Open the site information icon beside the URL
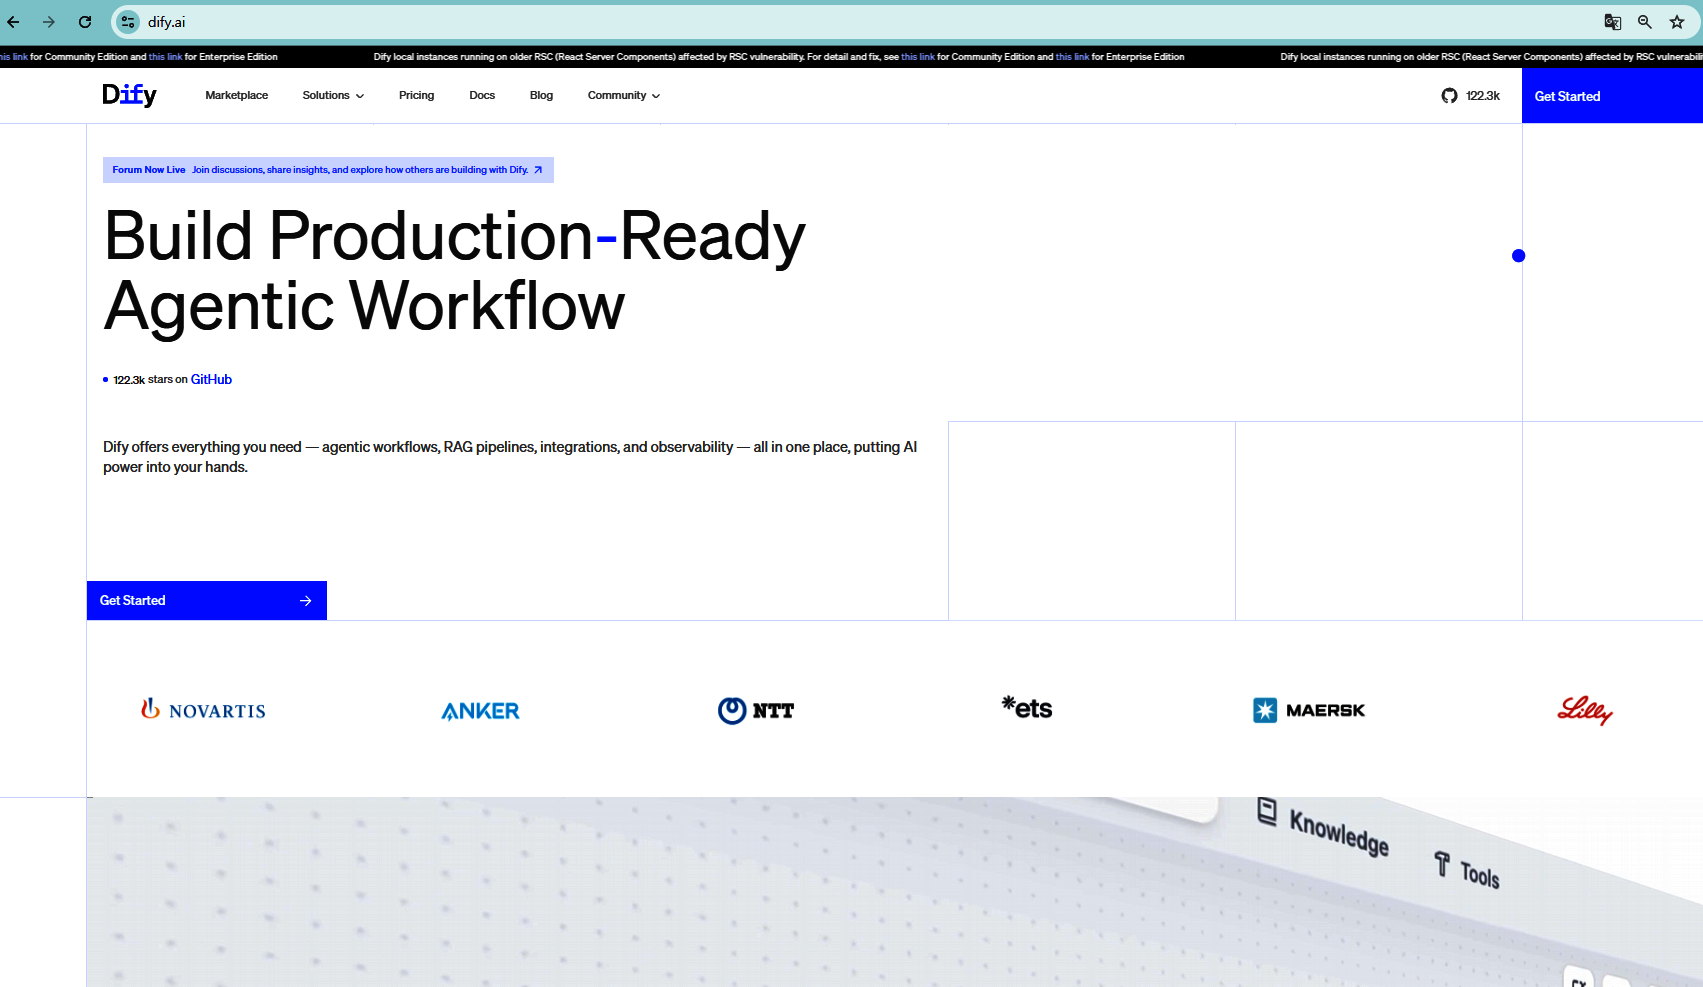 click(128, 22)
